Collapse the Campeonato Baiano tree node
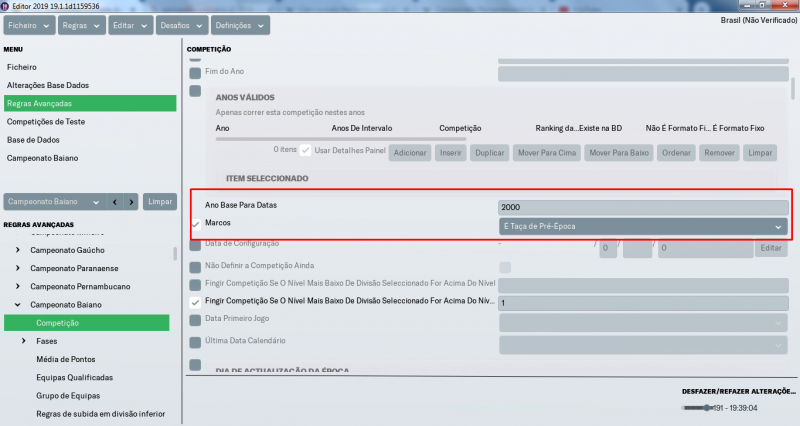 18,304
